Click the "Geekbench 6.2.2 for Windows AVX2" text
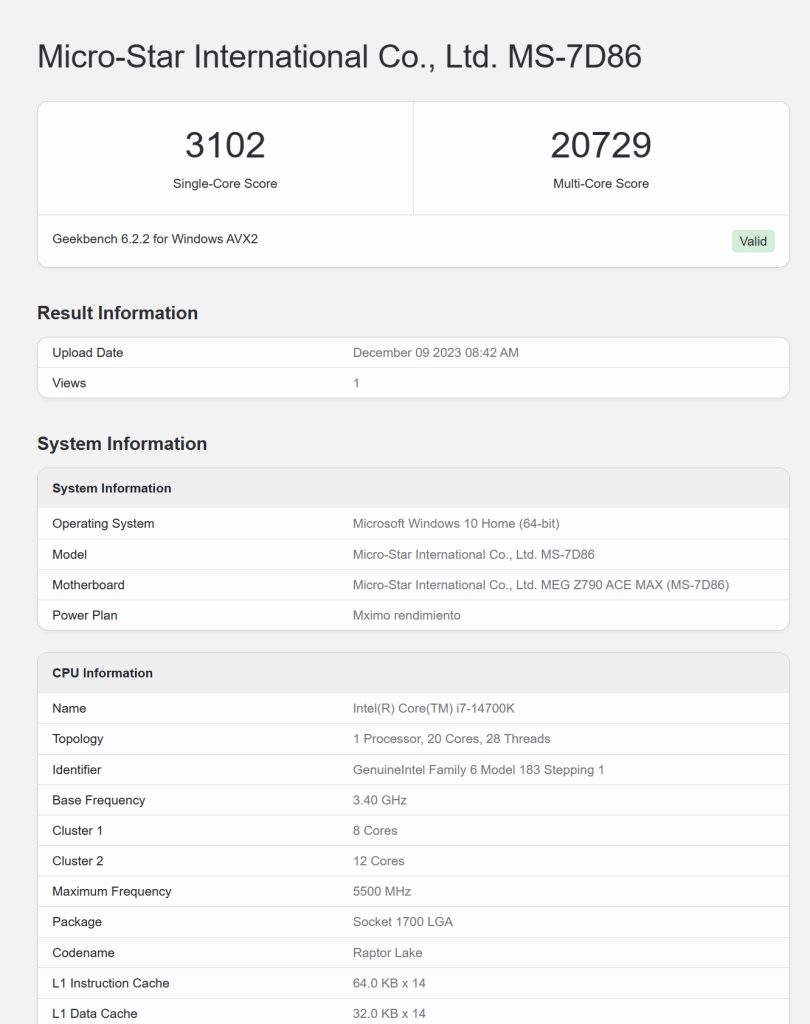Image resolution: width=810 pixels, height=1024 pixels. tap(155, 239)
